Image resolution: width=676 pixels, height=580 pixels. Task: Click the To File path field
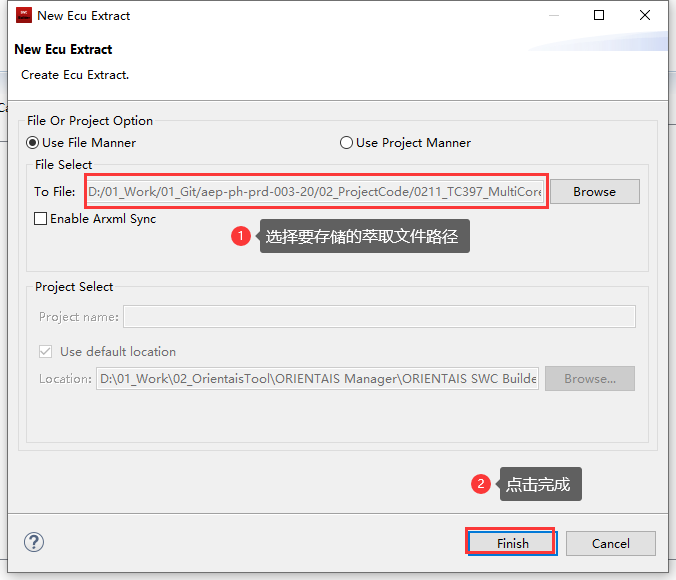point(315,191)
